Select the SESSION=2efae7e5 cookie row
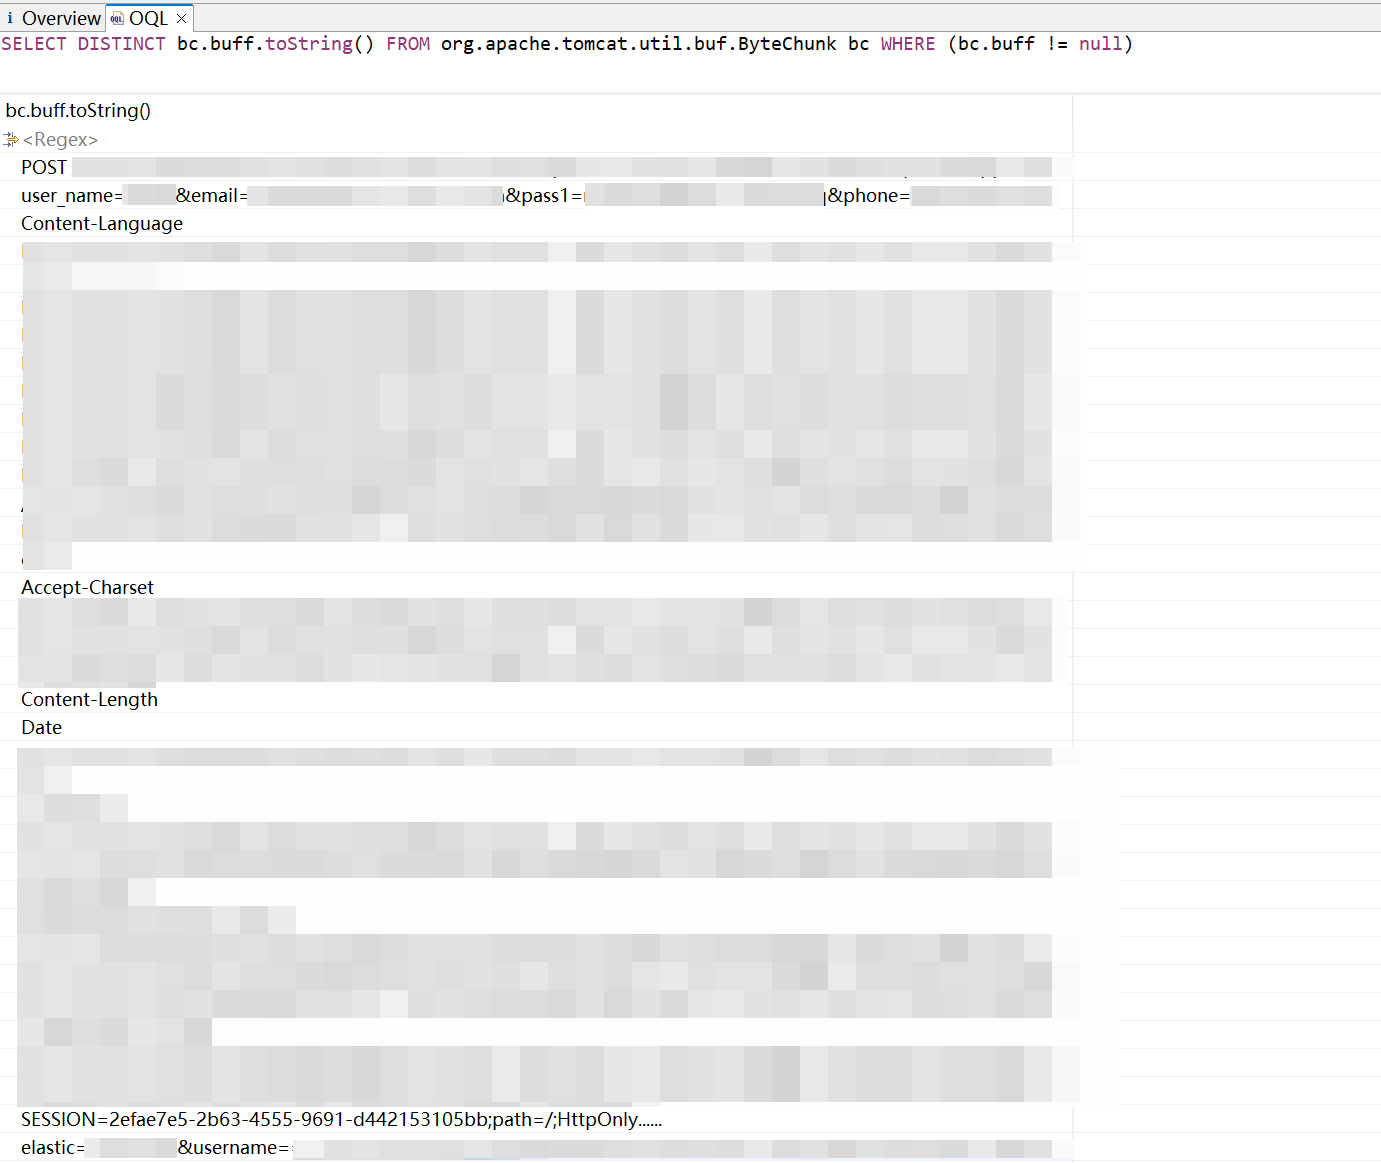The height and width of the screenshot is (1163, 1381). click(x=536, y=1119)
